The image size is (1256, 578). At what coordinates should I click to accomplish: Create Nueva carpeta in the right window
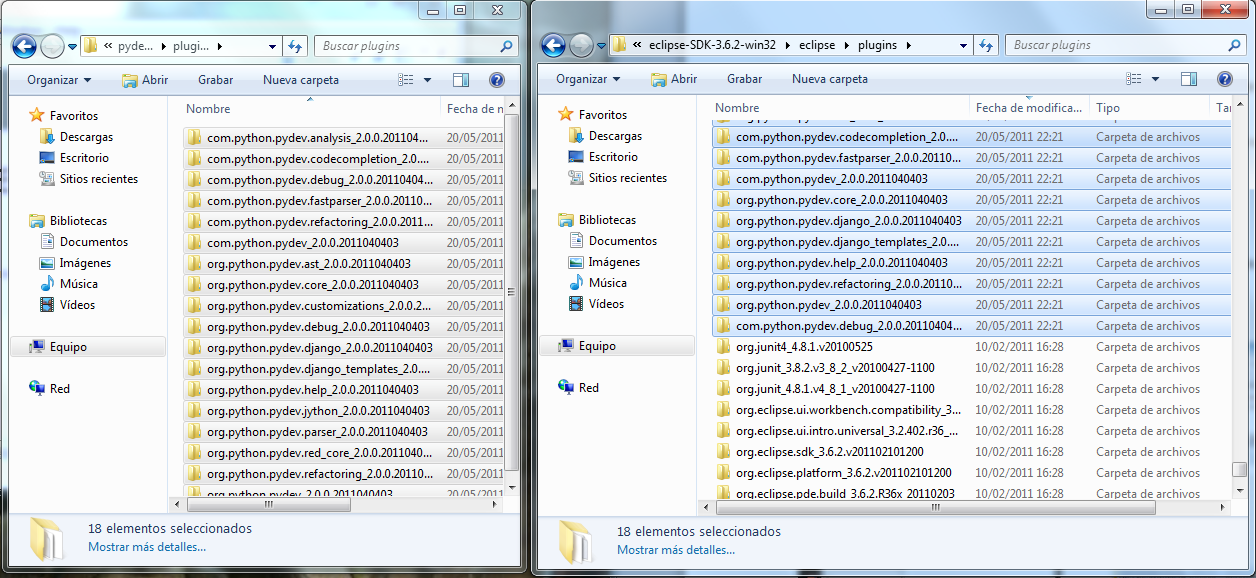coord(830,79)
